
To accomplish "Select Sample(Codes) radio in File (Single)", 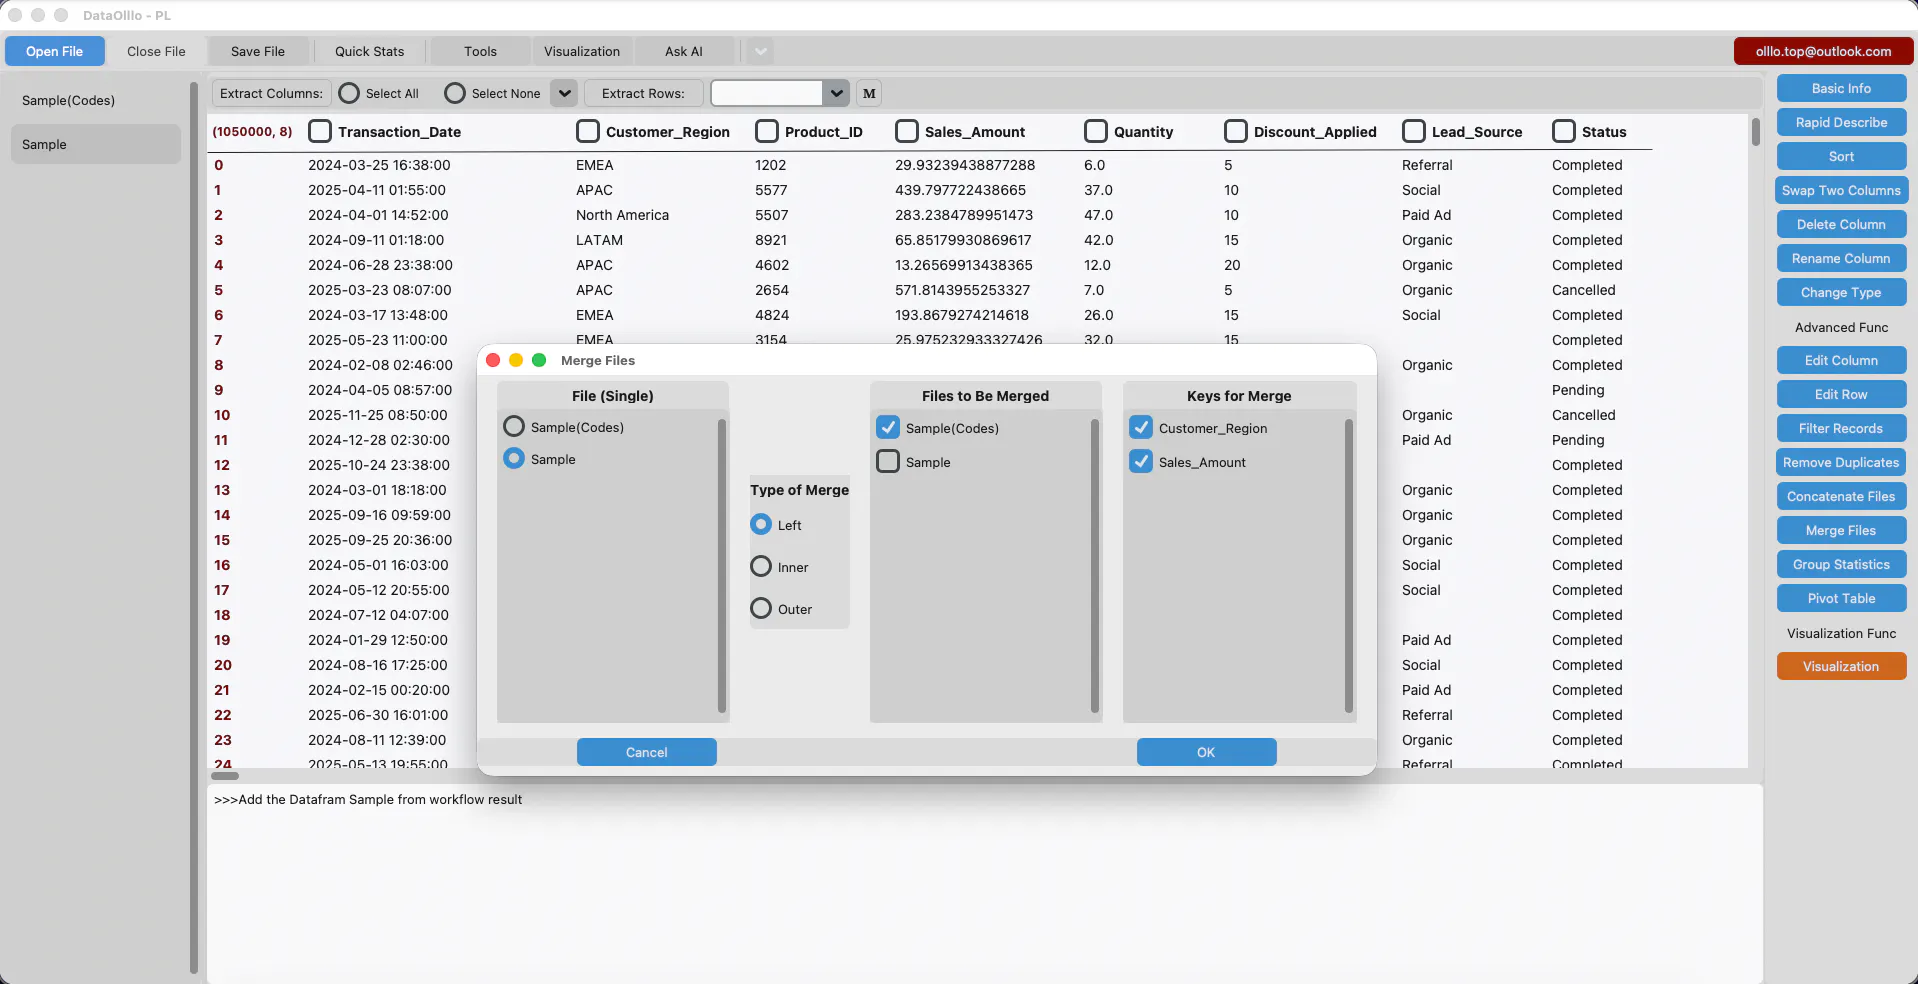I will click(x=514, y=426).
